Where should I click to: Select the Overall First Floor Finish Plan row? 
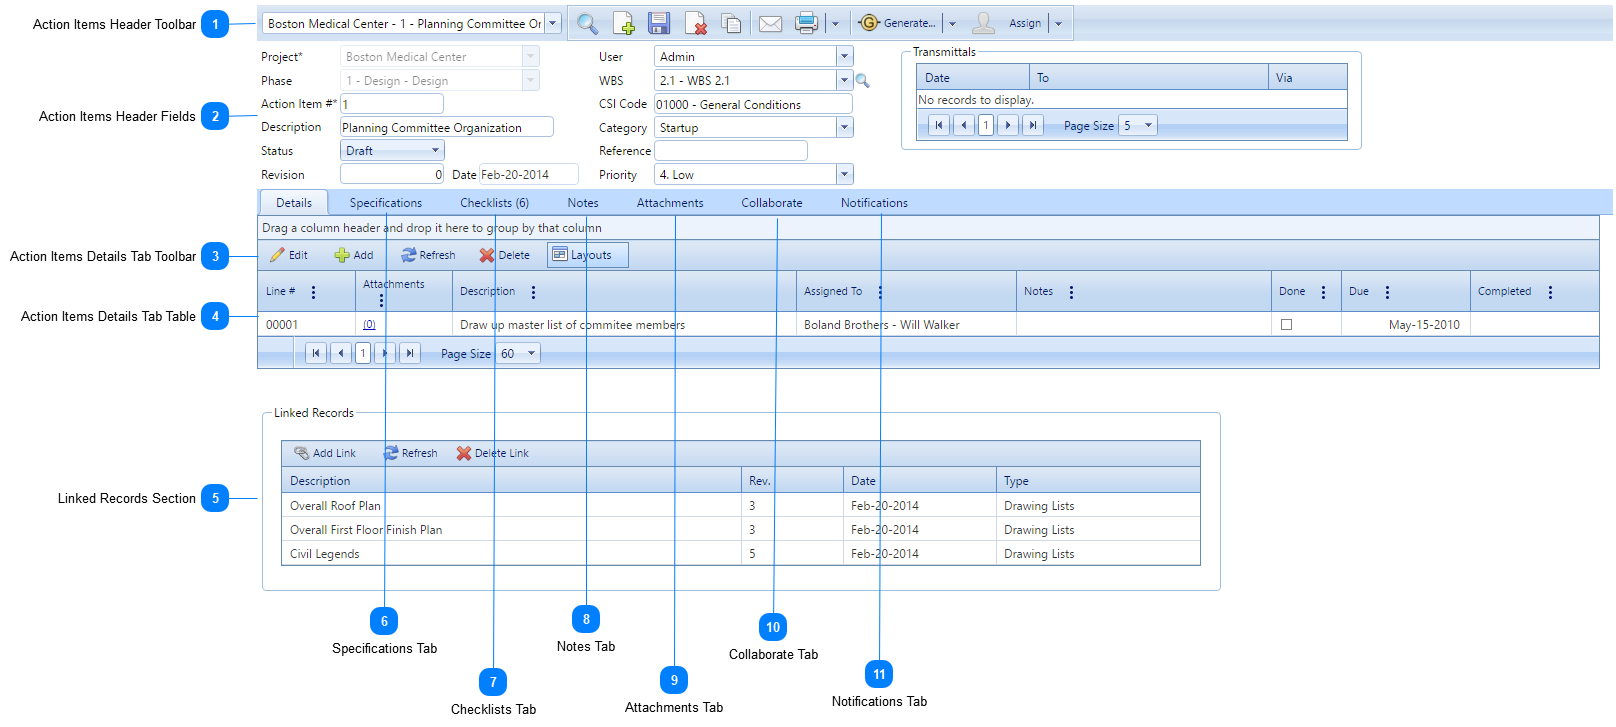(740, 529)
